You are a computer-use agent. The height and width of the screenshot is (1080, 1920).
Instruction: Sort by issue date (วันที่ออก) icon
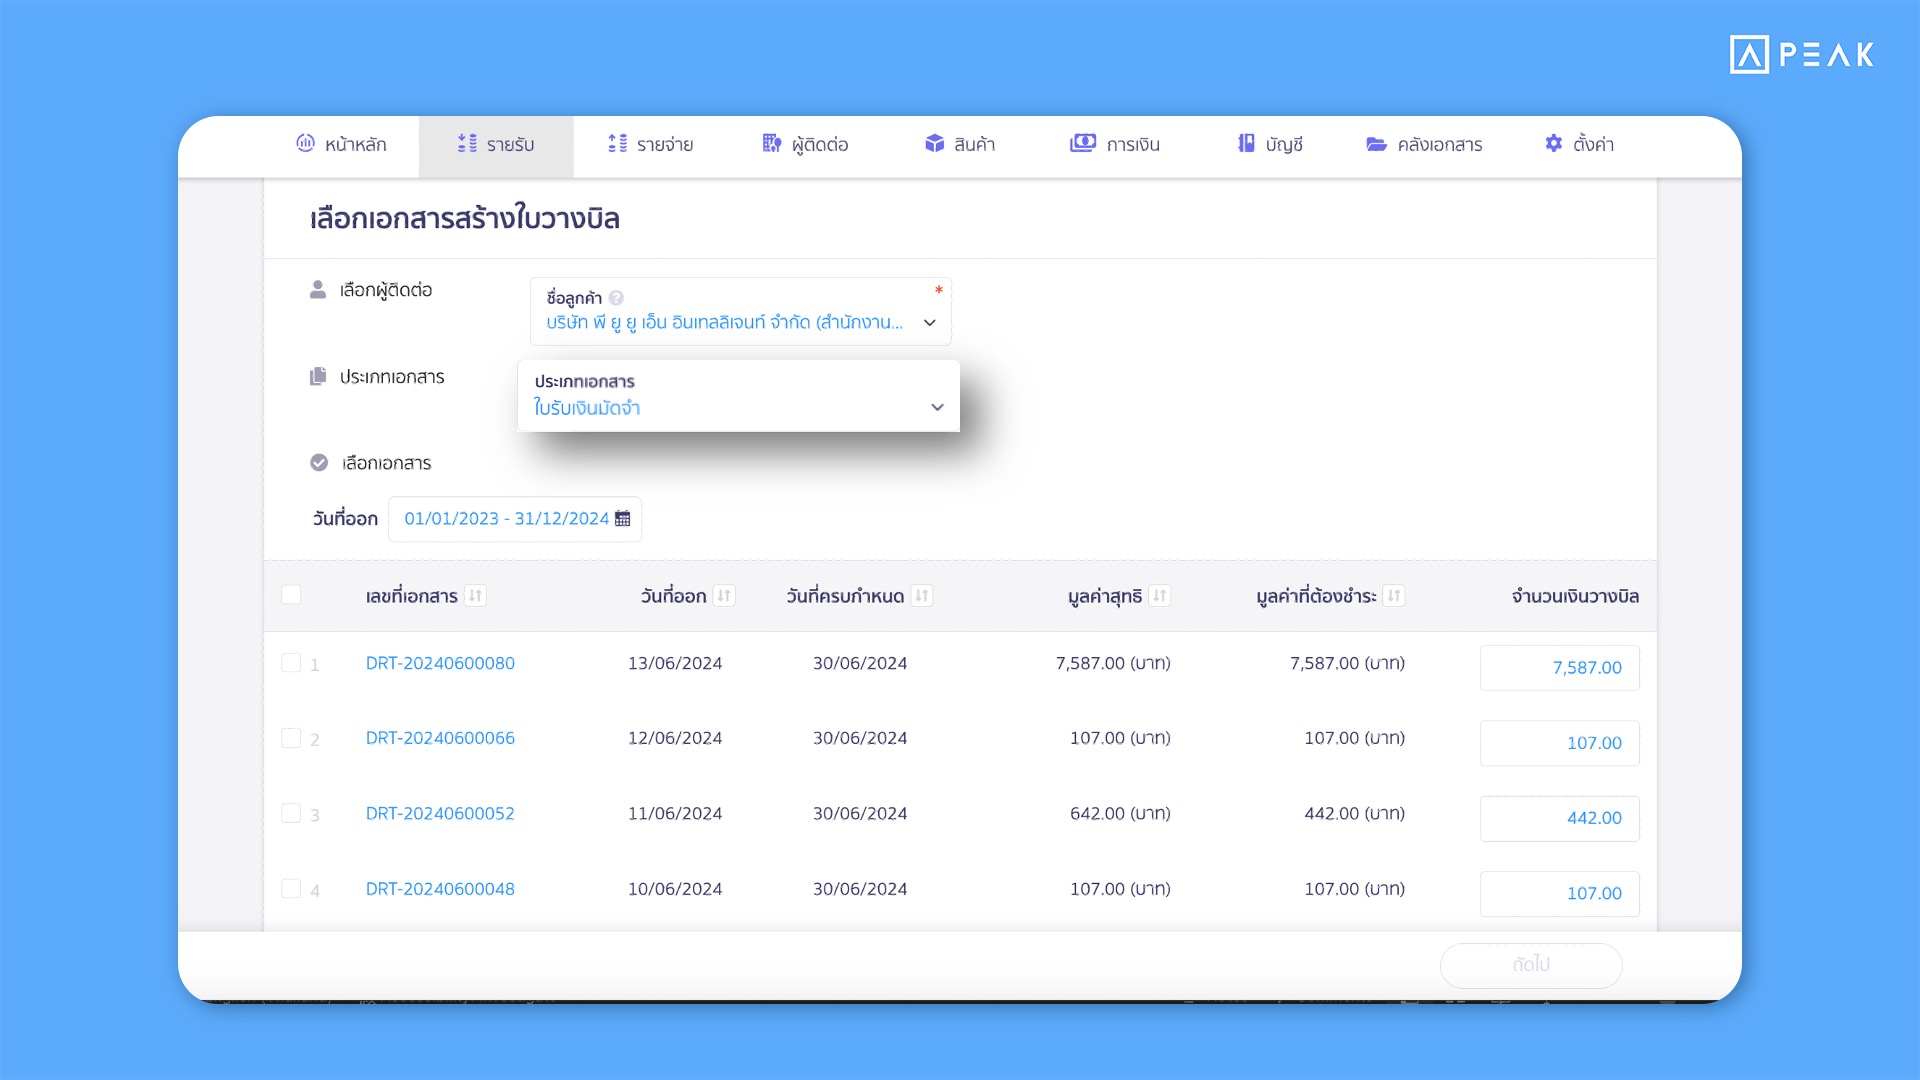point(724,596)
